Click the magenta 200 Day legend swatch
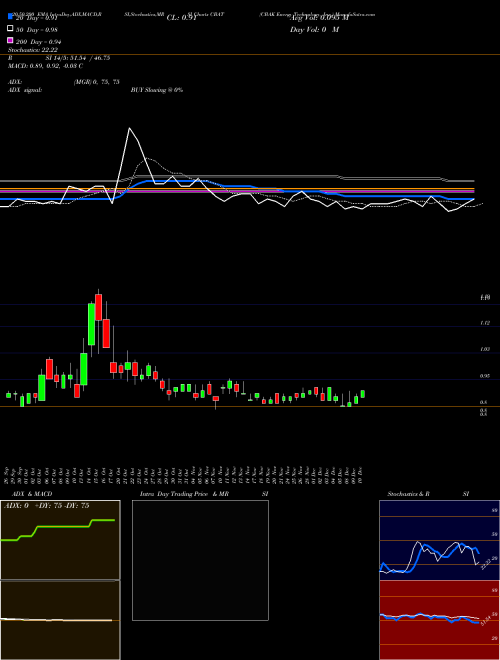The image size is (500, 660). click(x=10, y=41)
